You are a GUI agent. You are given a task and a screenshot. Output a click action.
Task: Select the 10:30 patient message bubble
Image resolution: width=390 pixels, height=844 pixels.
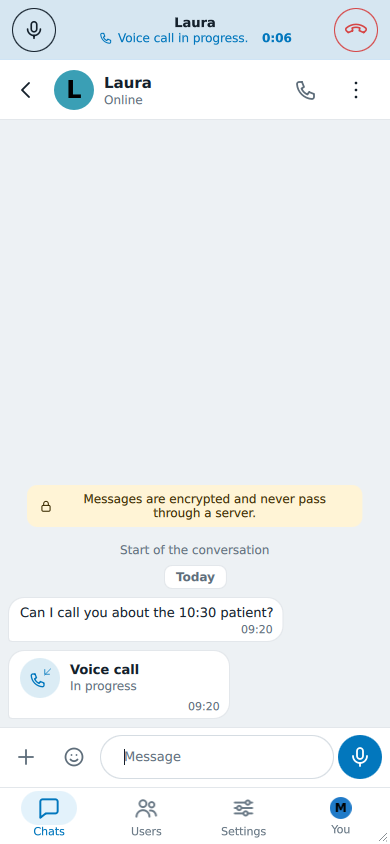146,620
